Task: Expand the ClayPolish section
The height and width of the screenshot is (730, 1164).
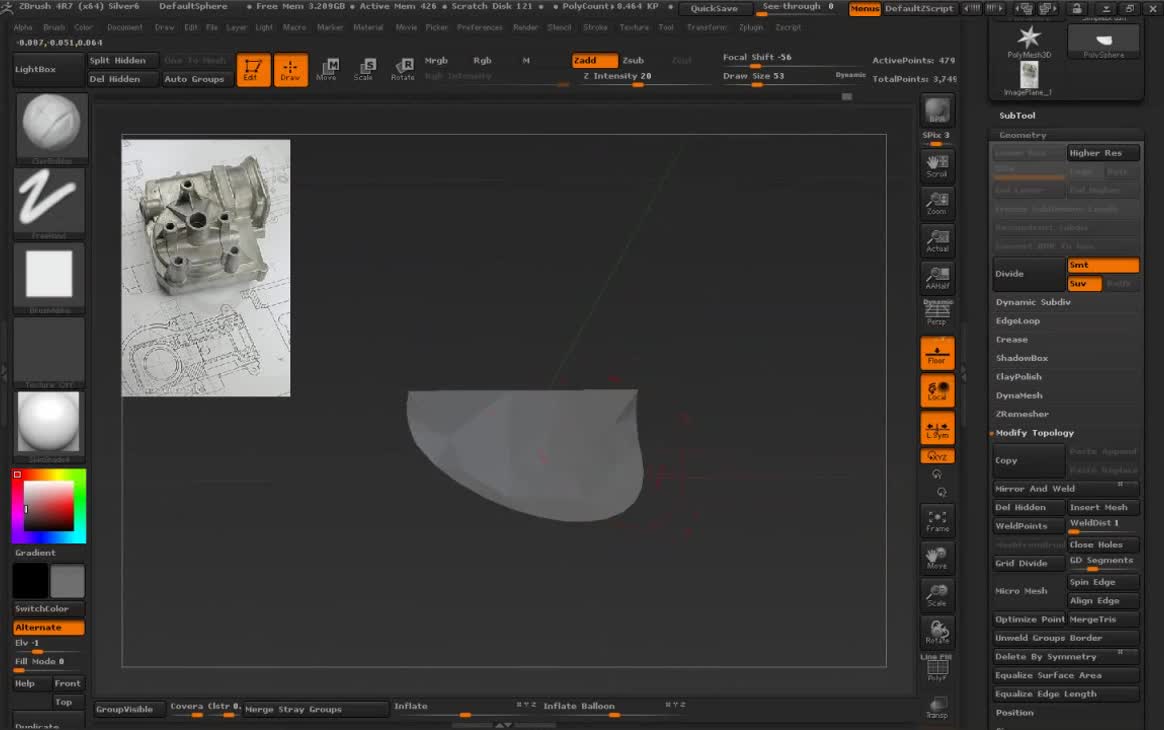Action: pyautogui.click(x=1018, y=377)
